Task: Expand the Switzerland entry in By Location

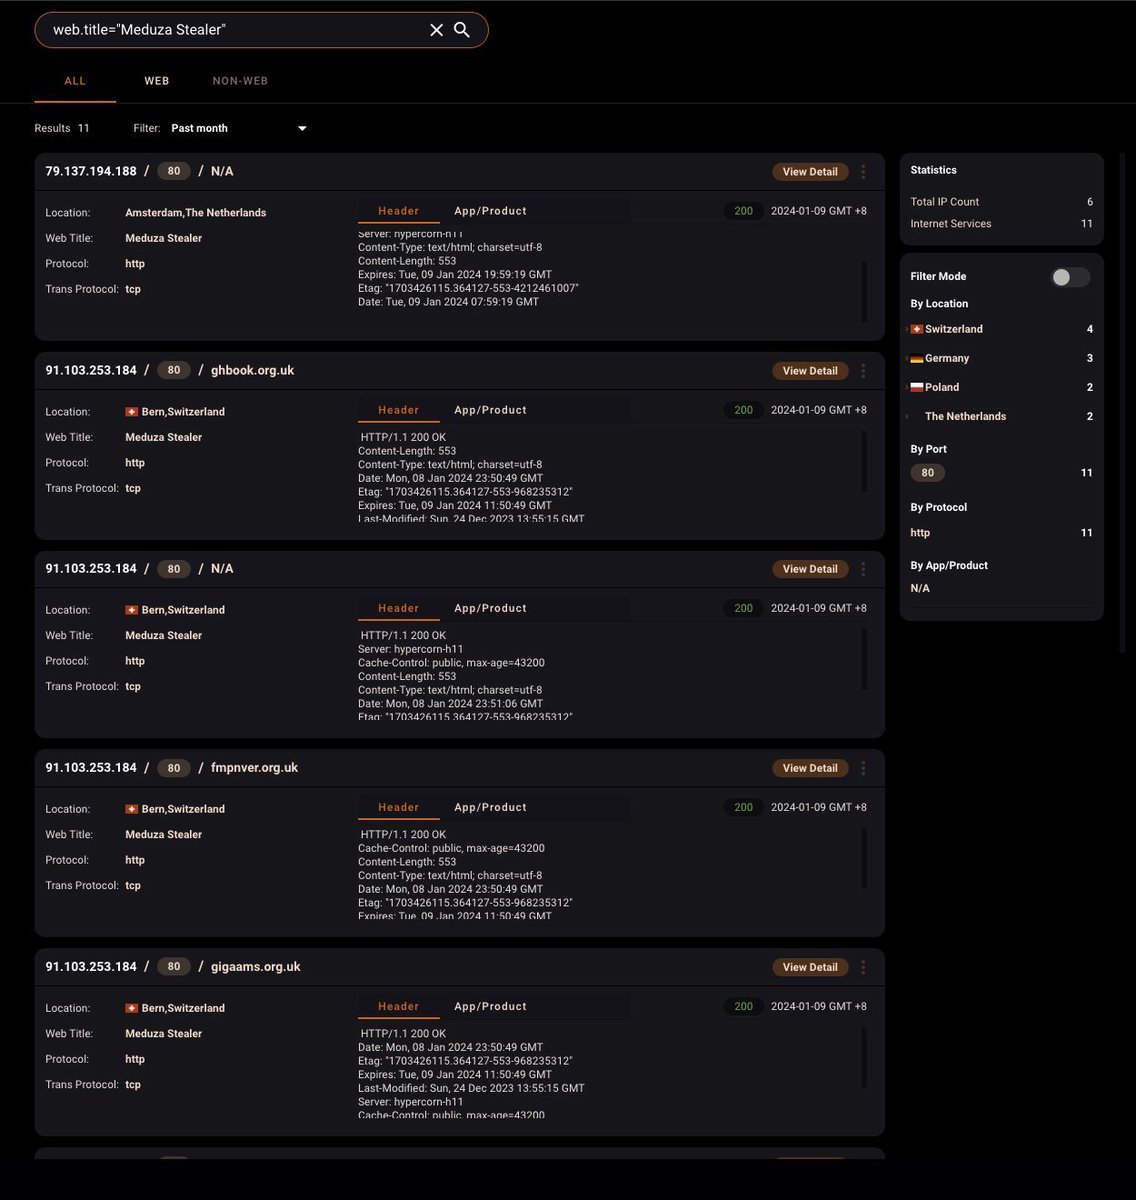Action: pos(908,329)
